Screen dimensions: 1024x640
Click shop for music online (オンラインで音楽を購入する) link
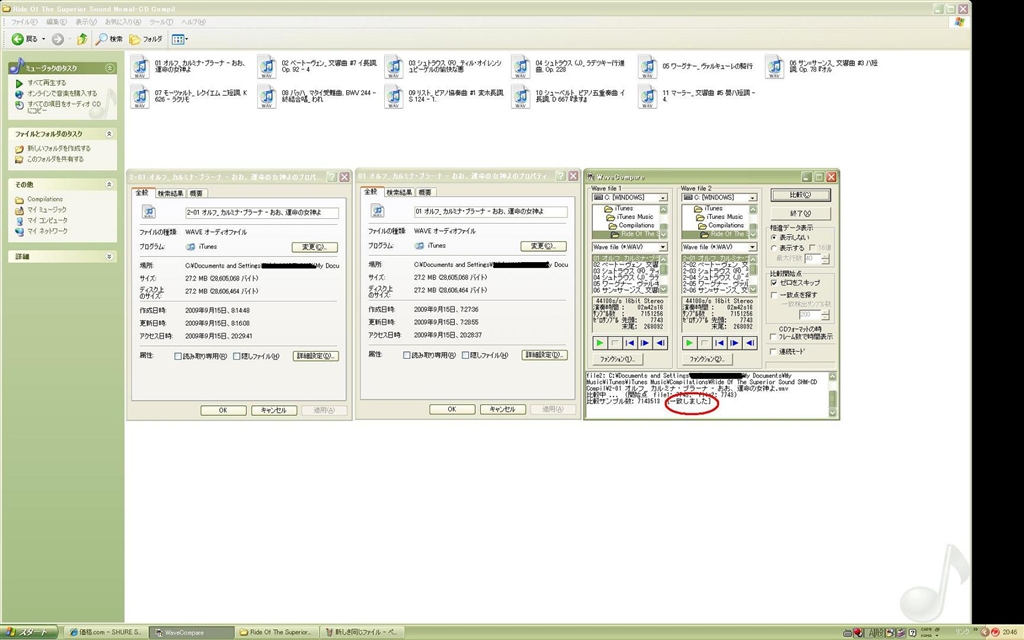coord(61,93)
